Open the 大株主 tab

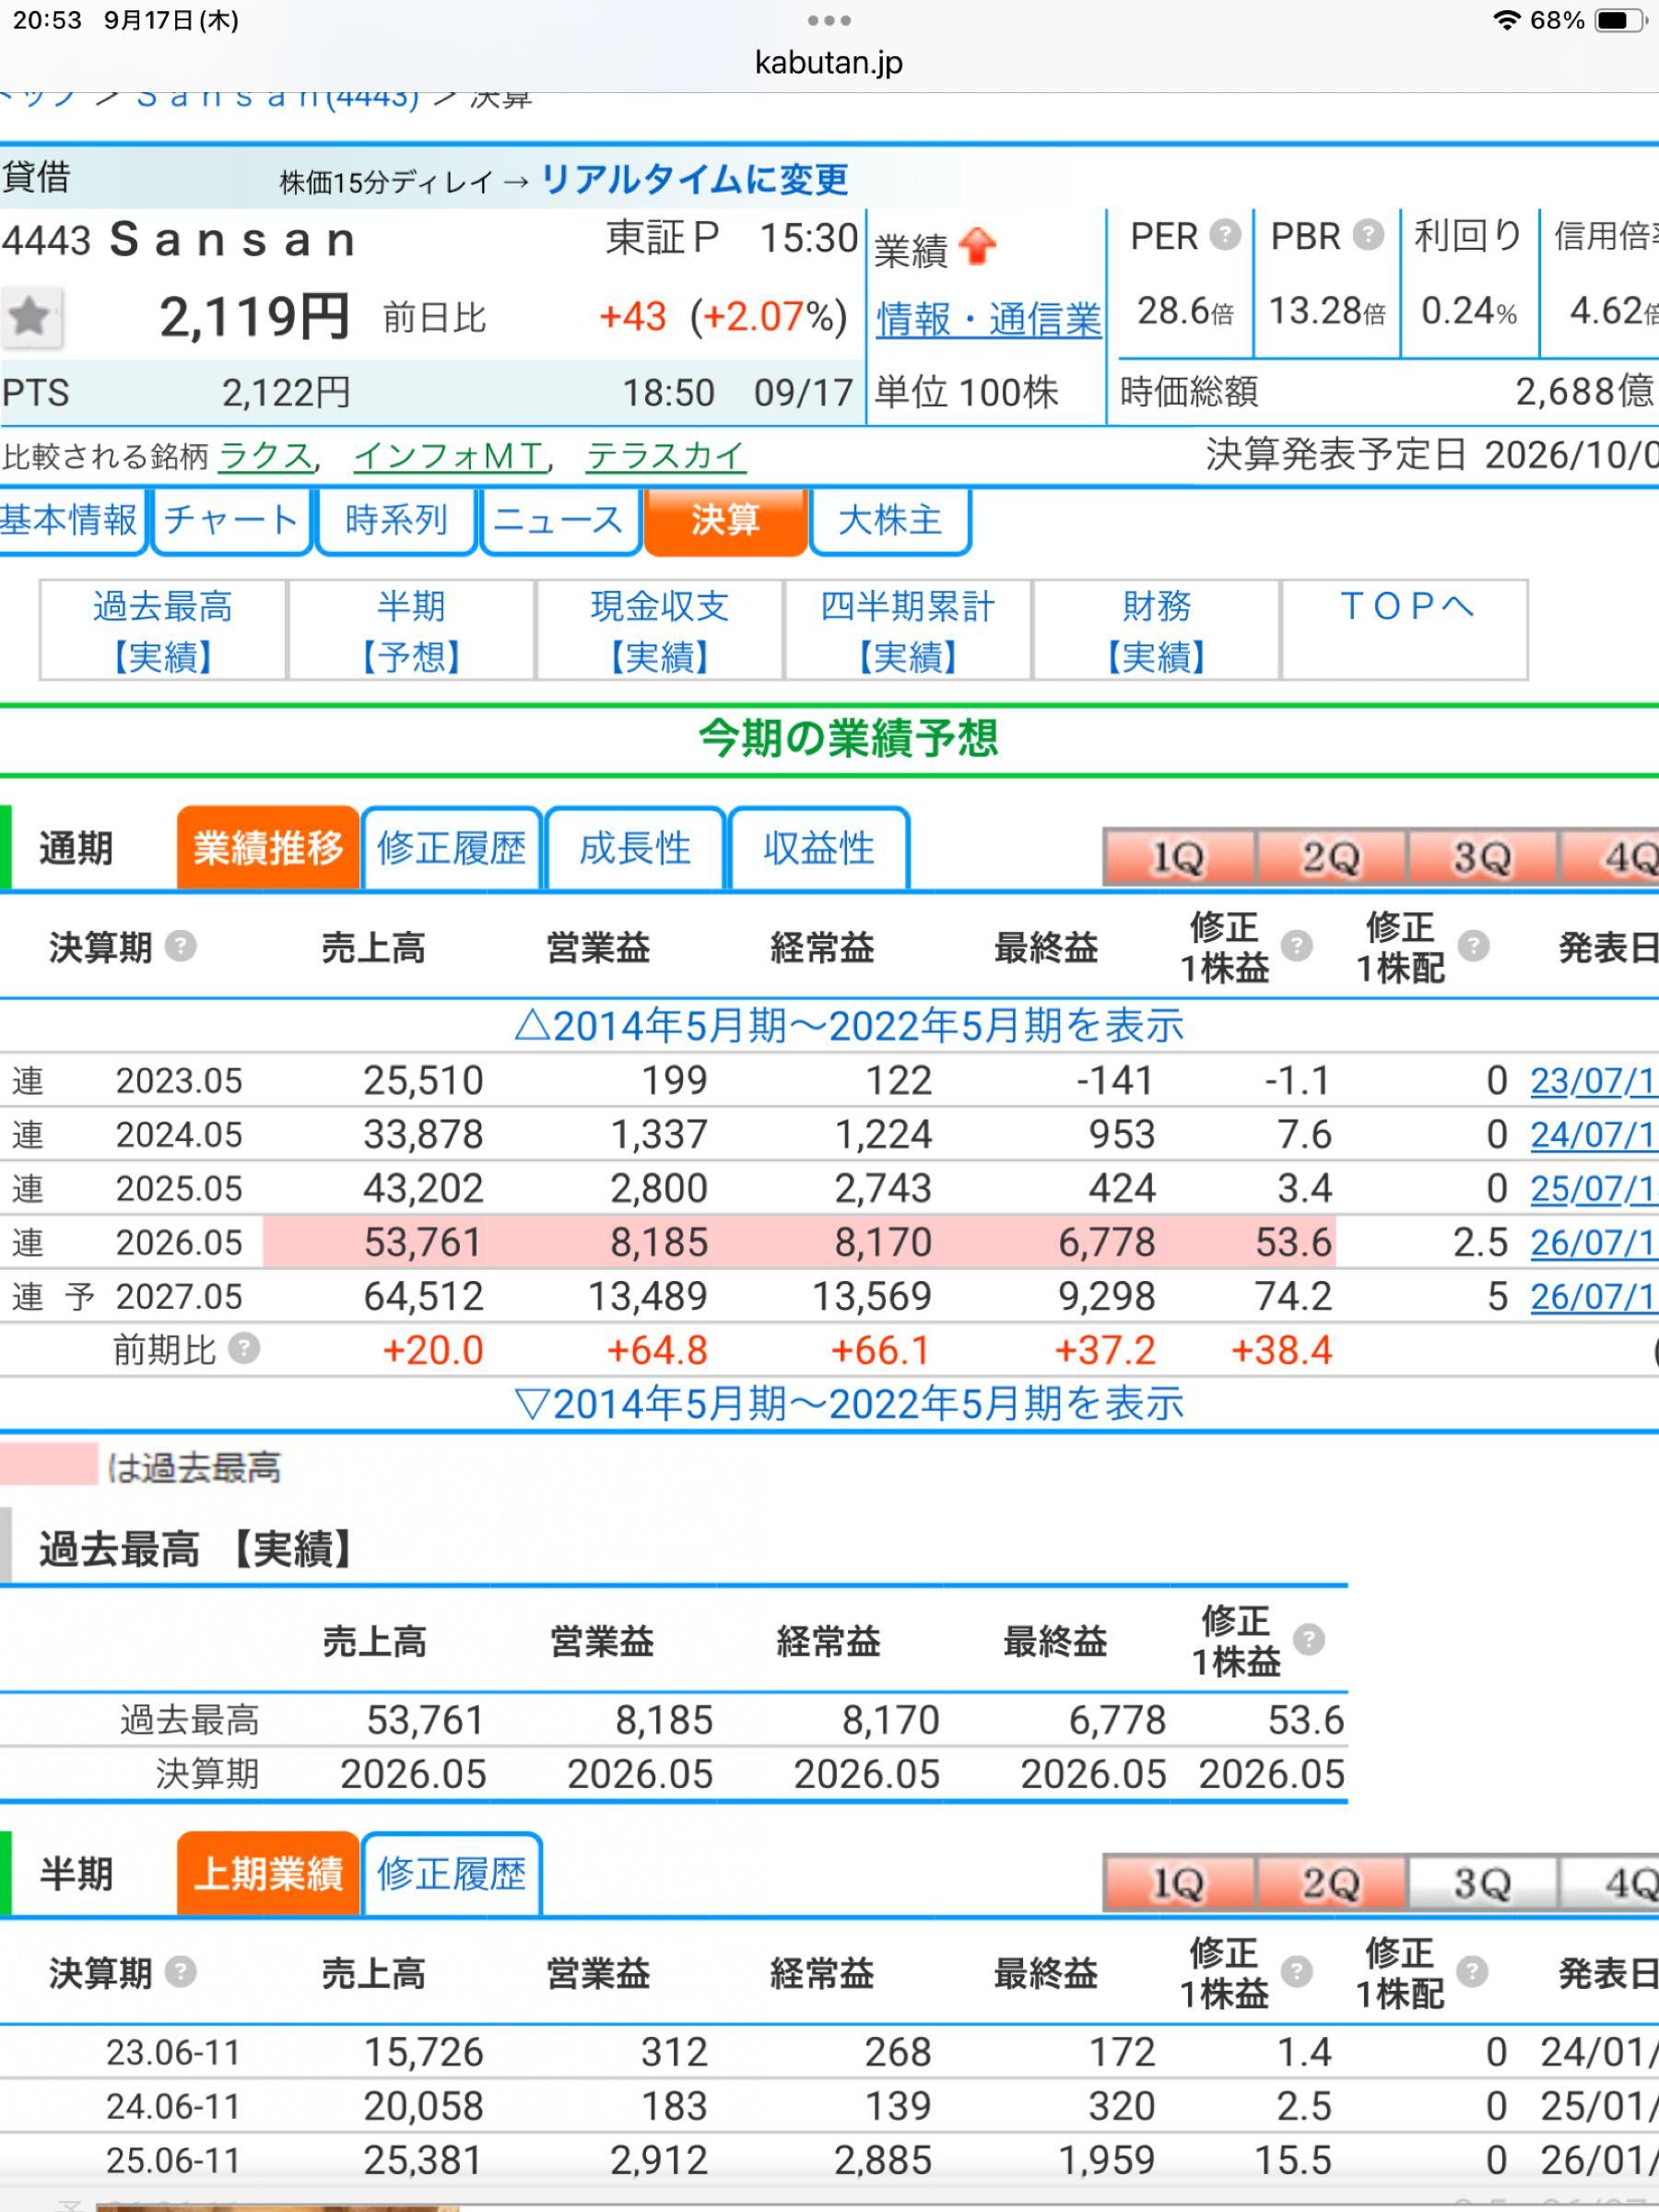890,520
